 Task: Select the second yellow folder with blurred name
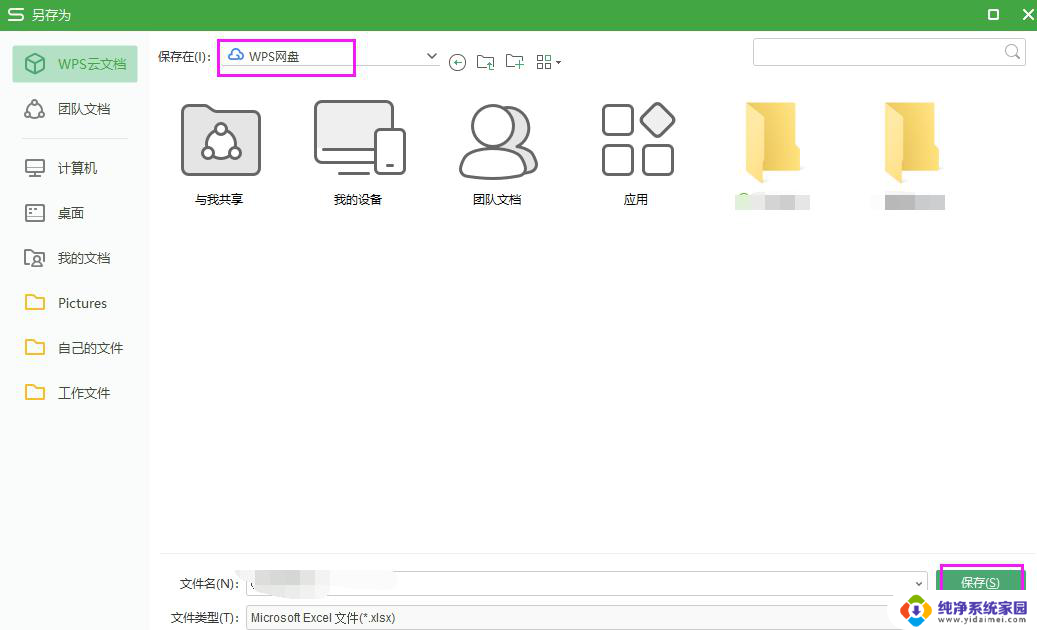click(x=911, y=156)
